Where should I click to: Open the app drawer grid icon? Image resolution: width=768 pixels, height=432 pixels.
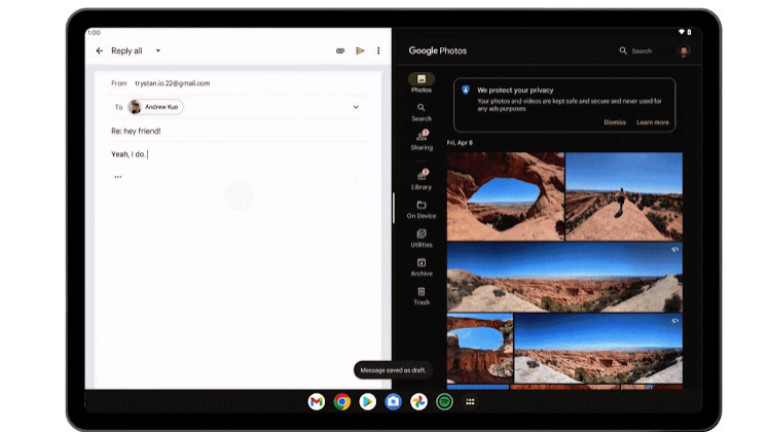[x=470, y=402]
